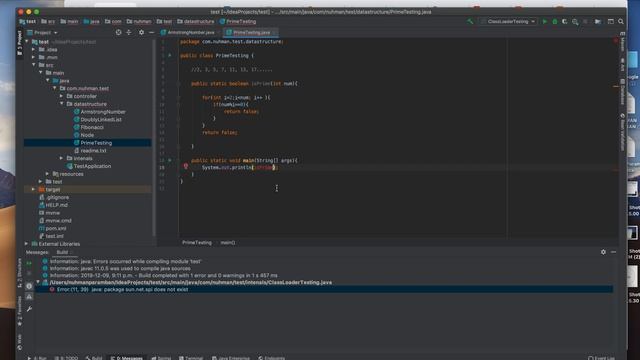This screenshot has height=360, width=640.
Task: Click the Rerun build icon in Messages panel
Action: (29, 264)
